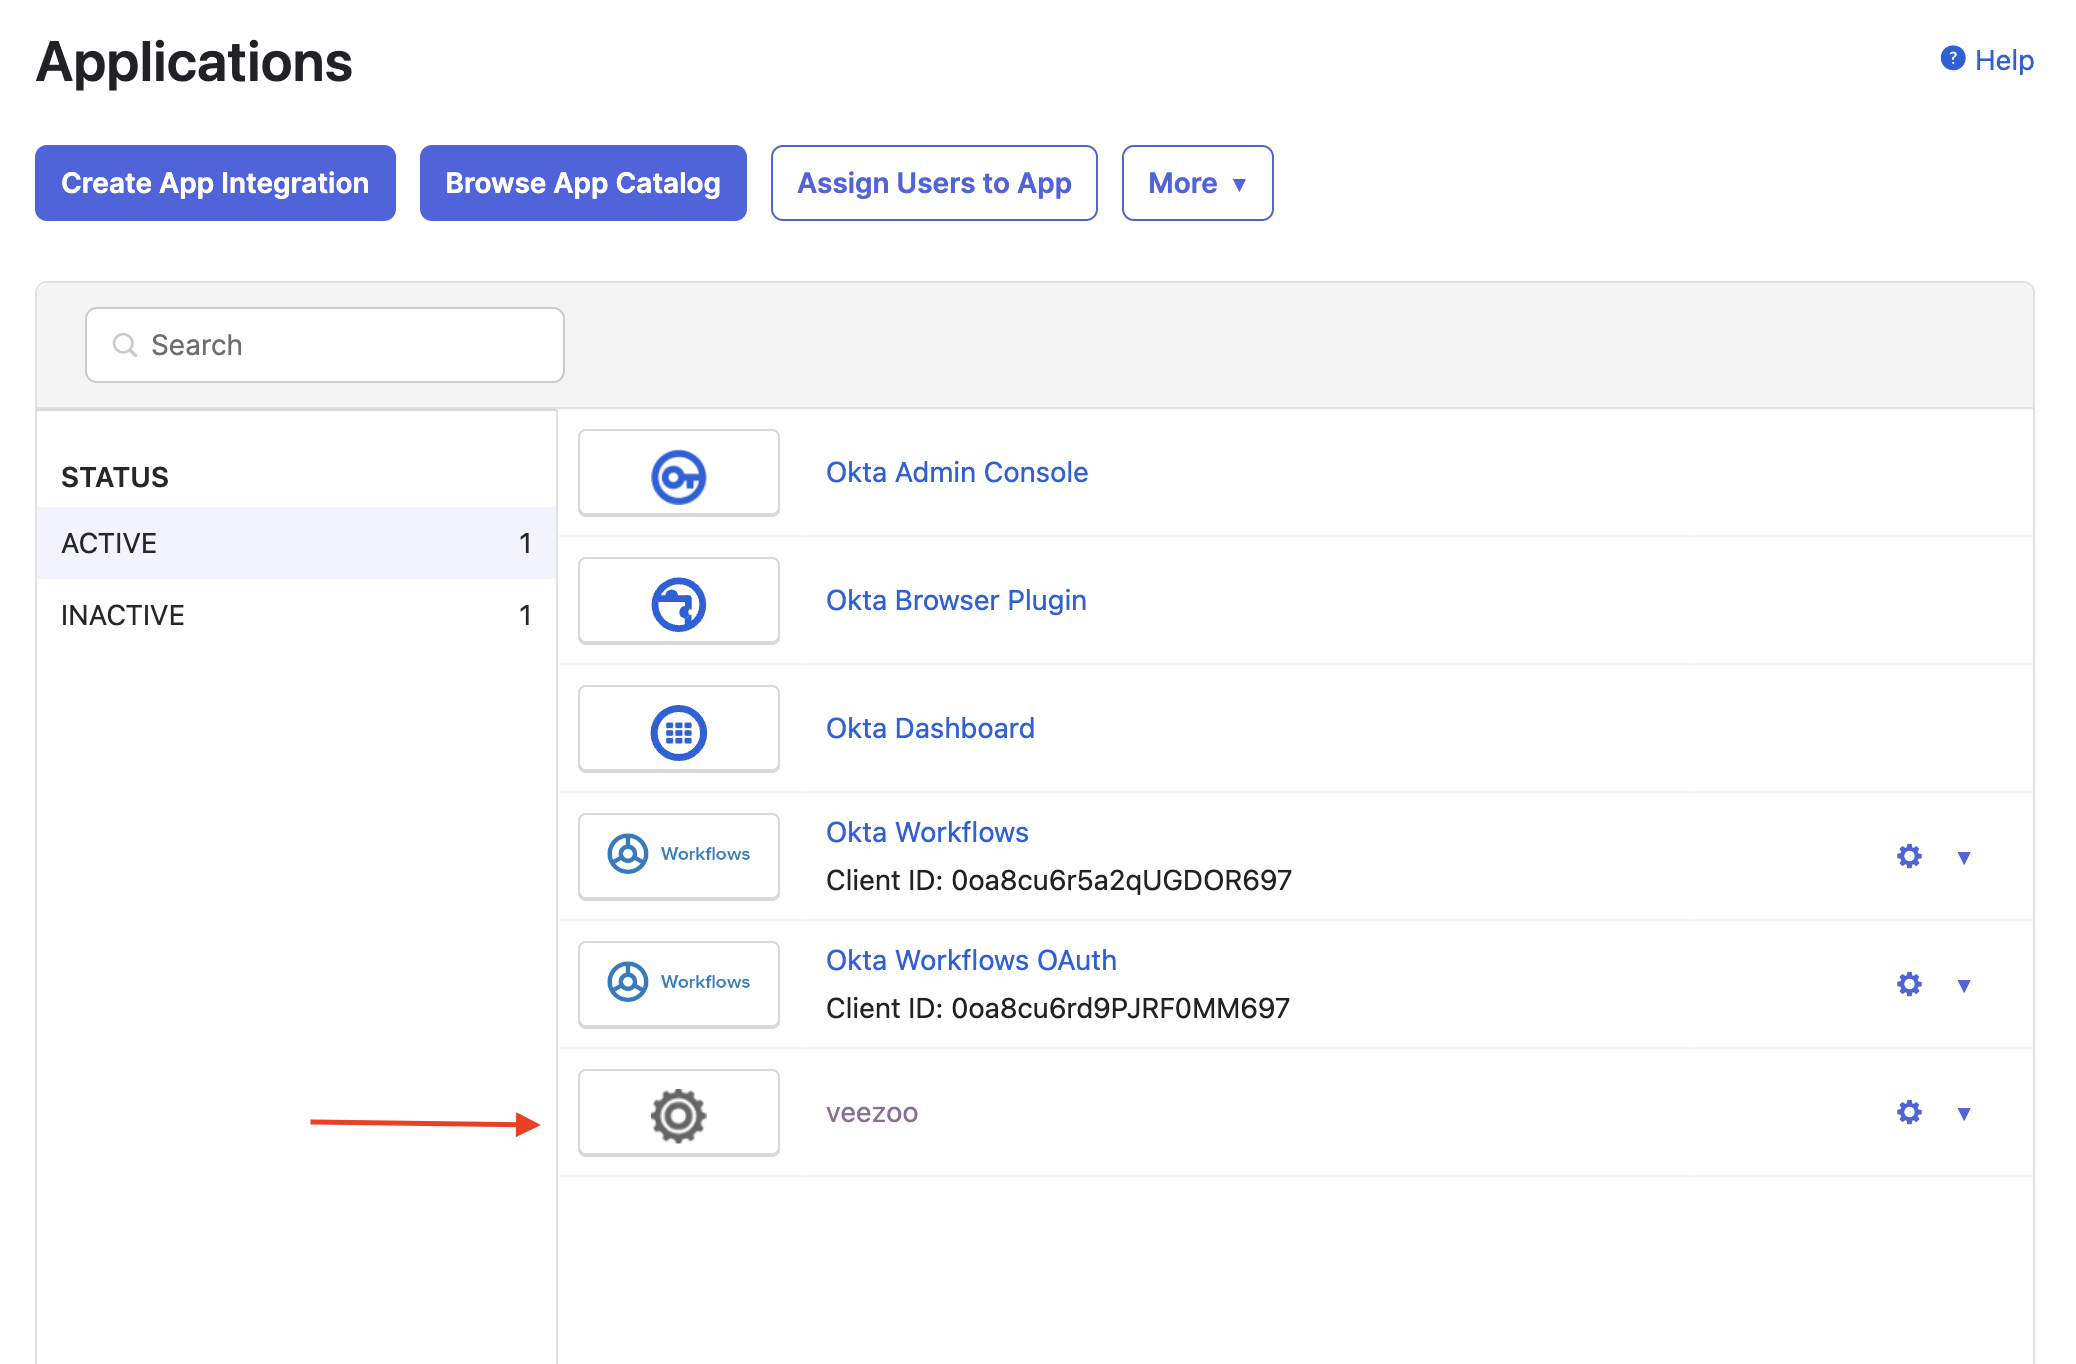
Task: Filter by ACTIVE status
Action: pyautogui.click(x=296, y=543)
